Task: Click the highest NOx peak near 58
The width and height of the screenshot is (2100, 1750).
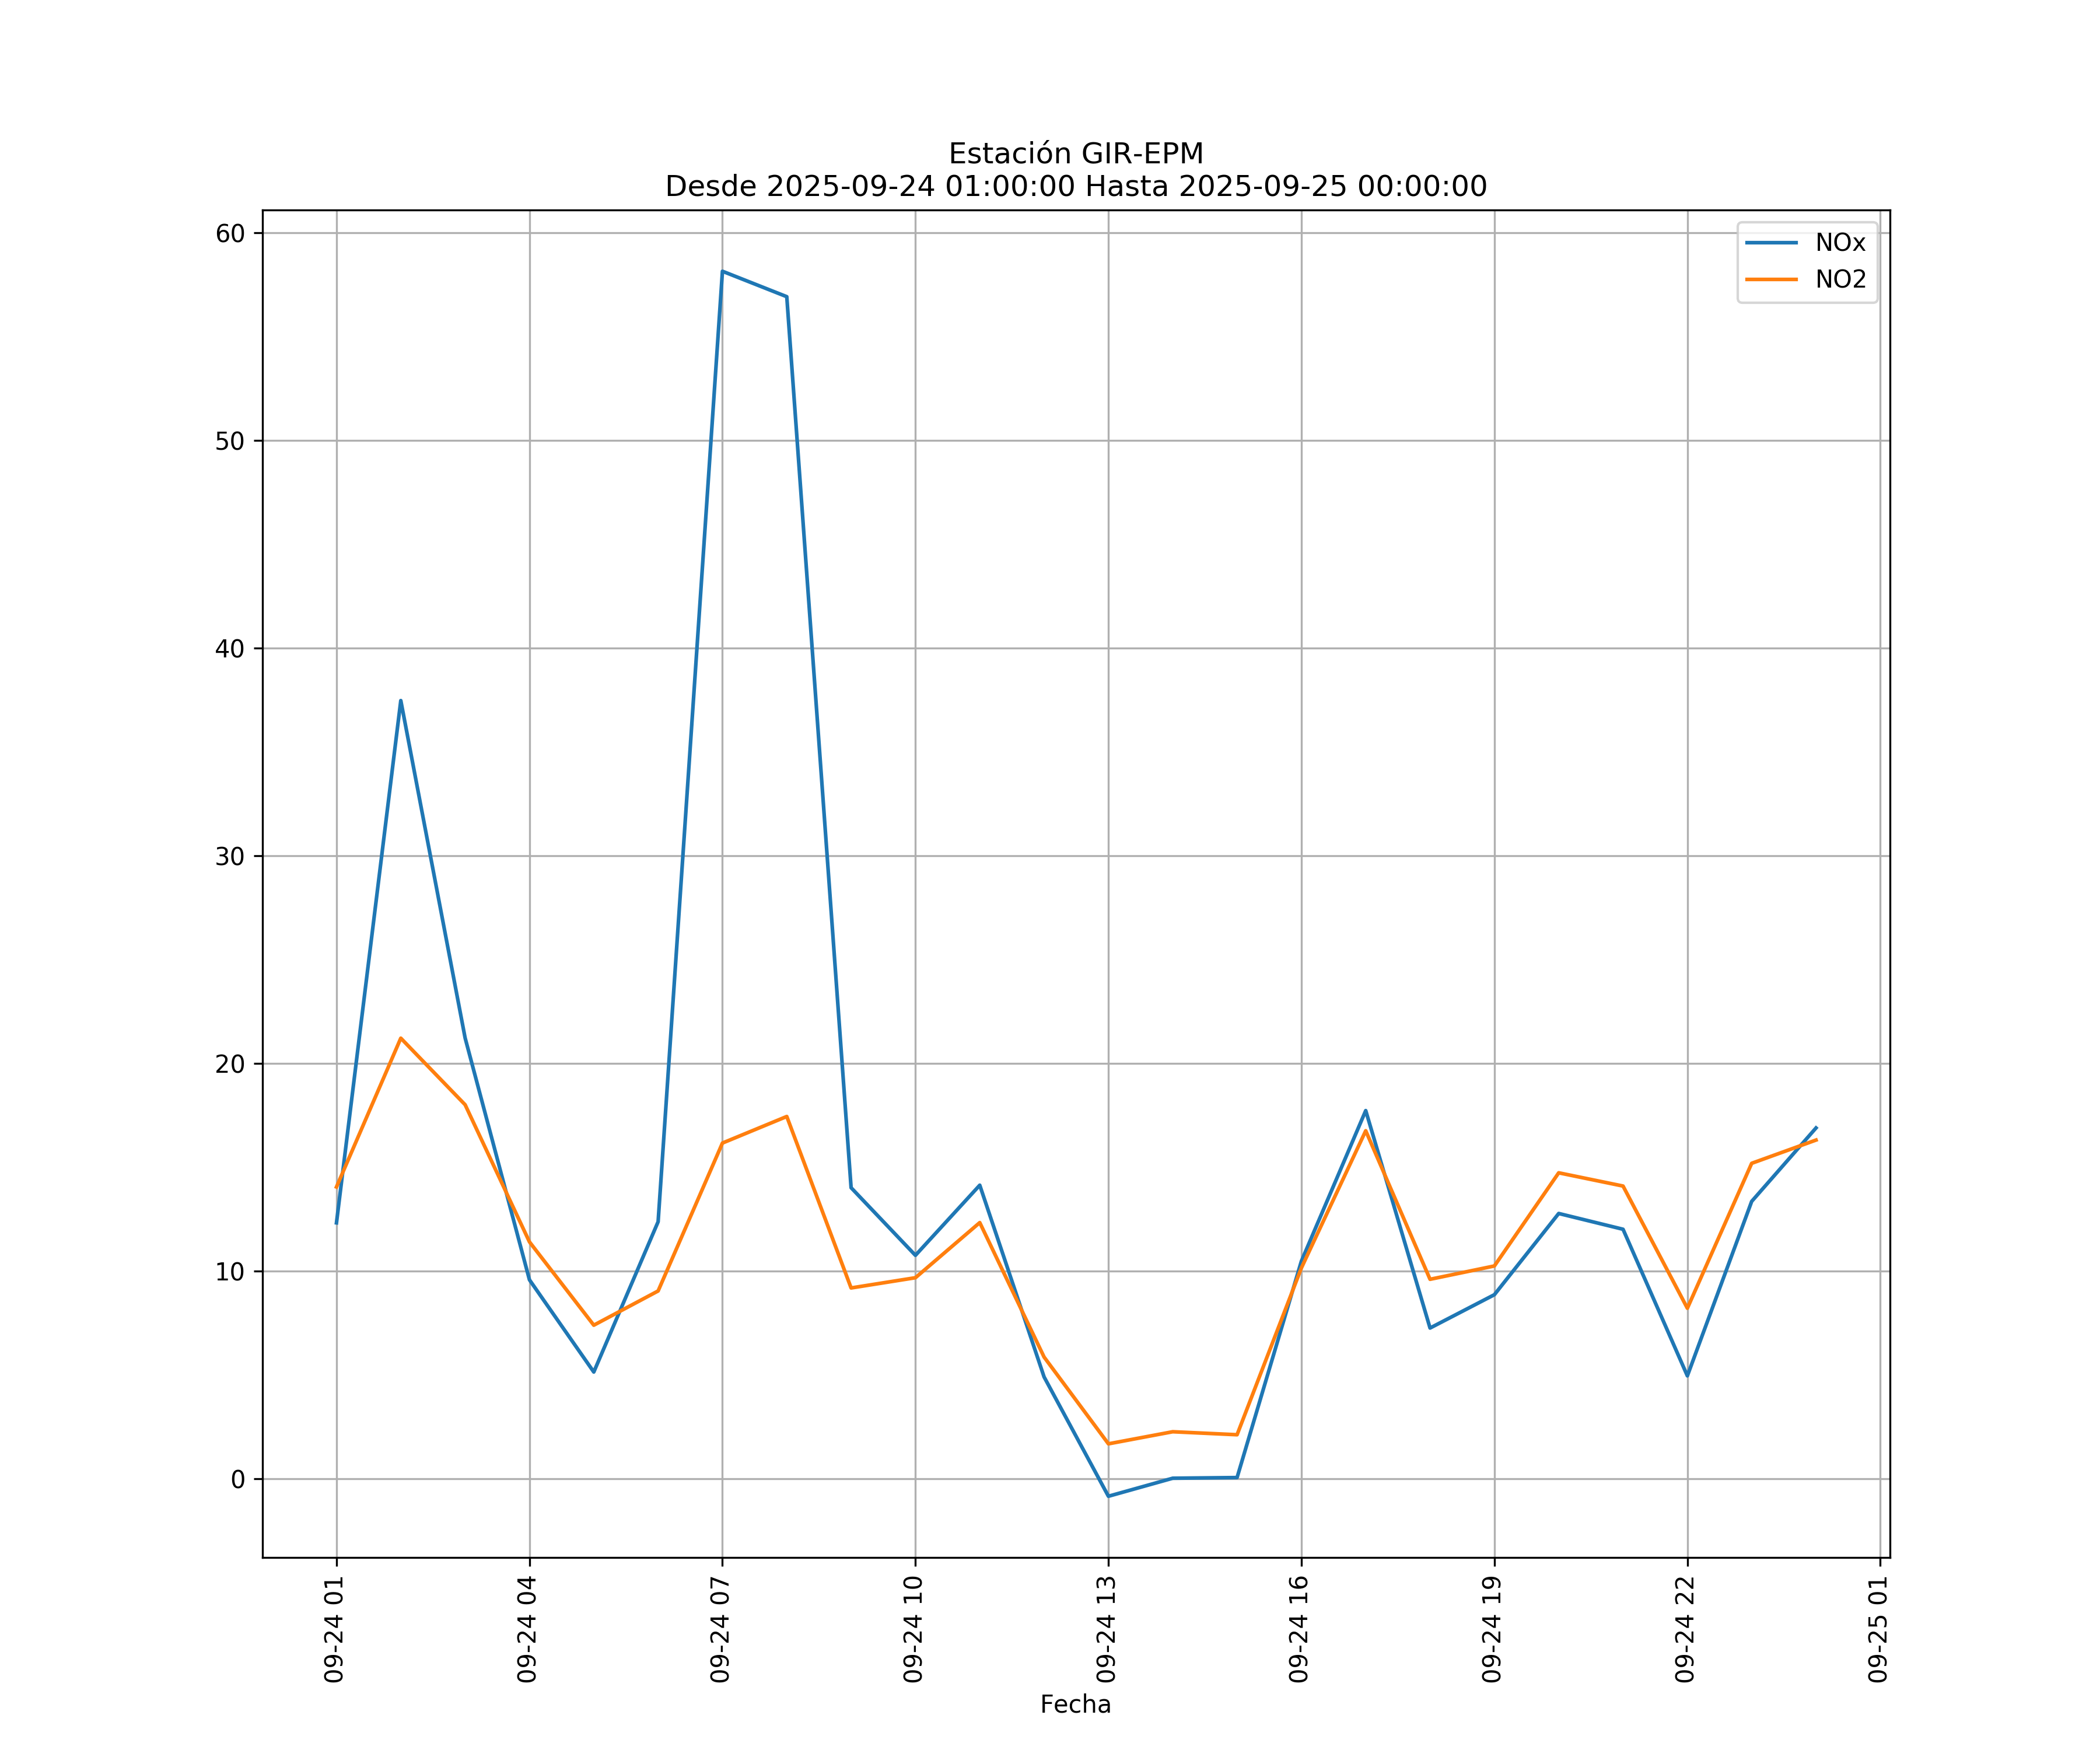Action: (722, 272)
